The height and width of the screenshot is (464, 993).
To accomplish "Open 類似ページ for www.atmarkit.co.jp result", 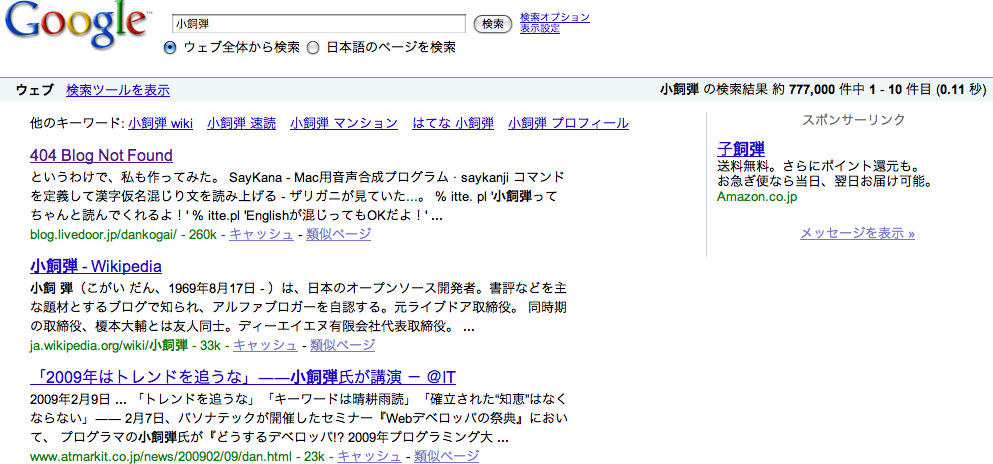I will coord(446,456).
